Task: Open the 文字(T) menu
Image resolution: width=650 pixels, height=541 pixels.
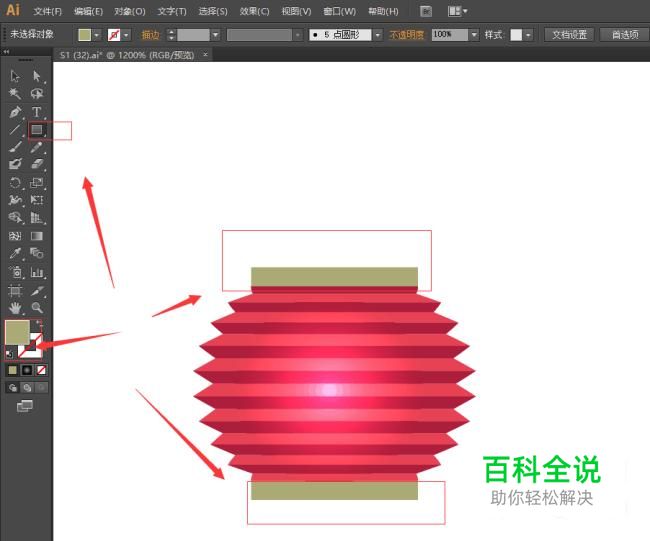Action: click(172, 11)
